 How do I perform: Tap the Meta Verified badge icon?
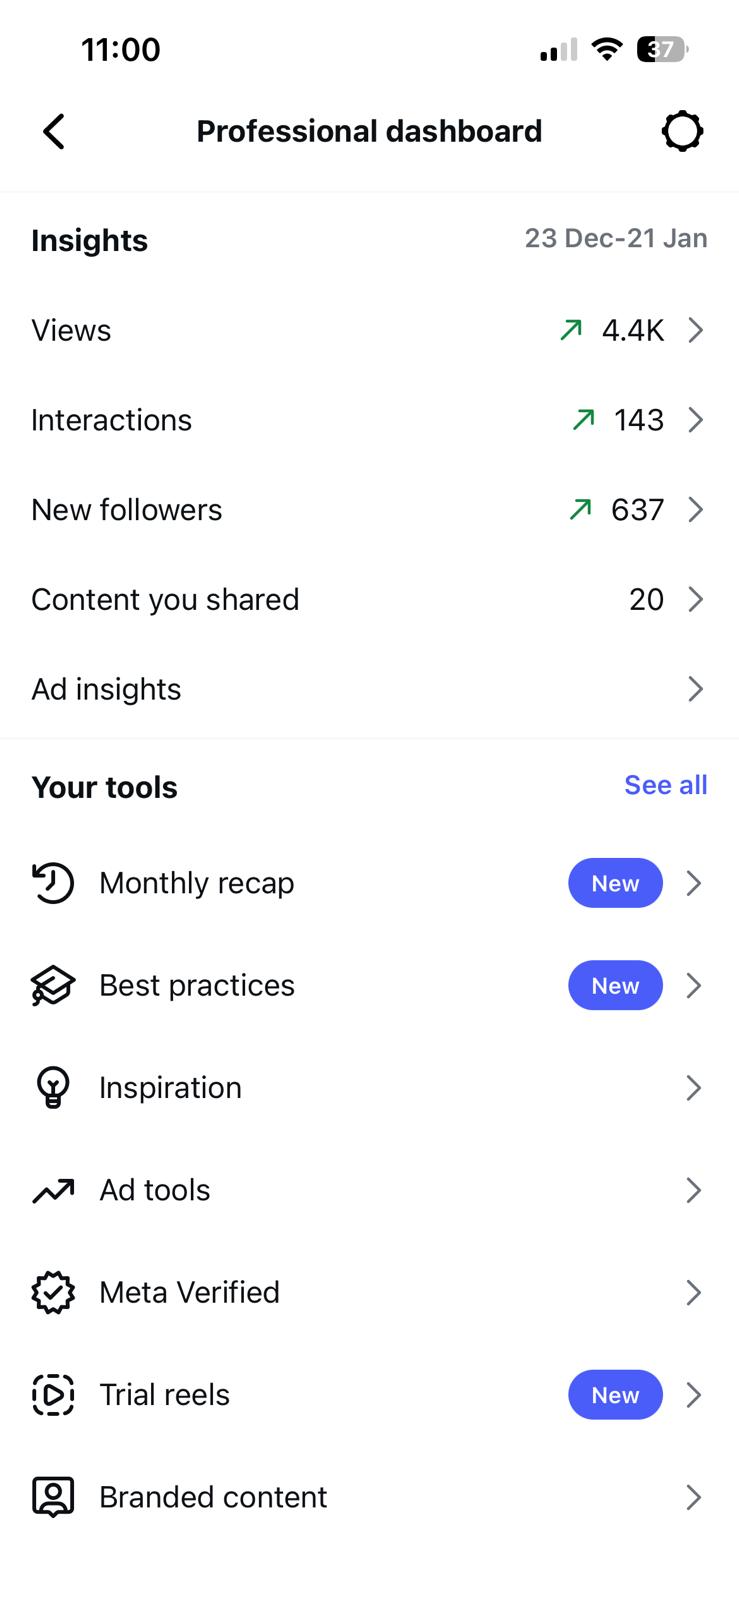[52, 1292]
